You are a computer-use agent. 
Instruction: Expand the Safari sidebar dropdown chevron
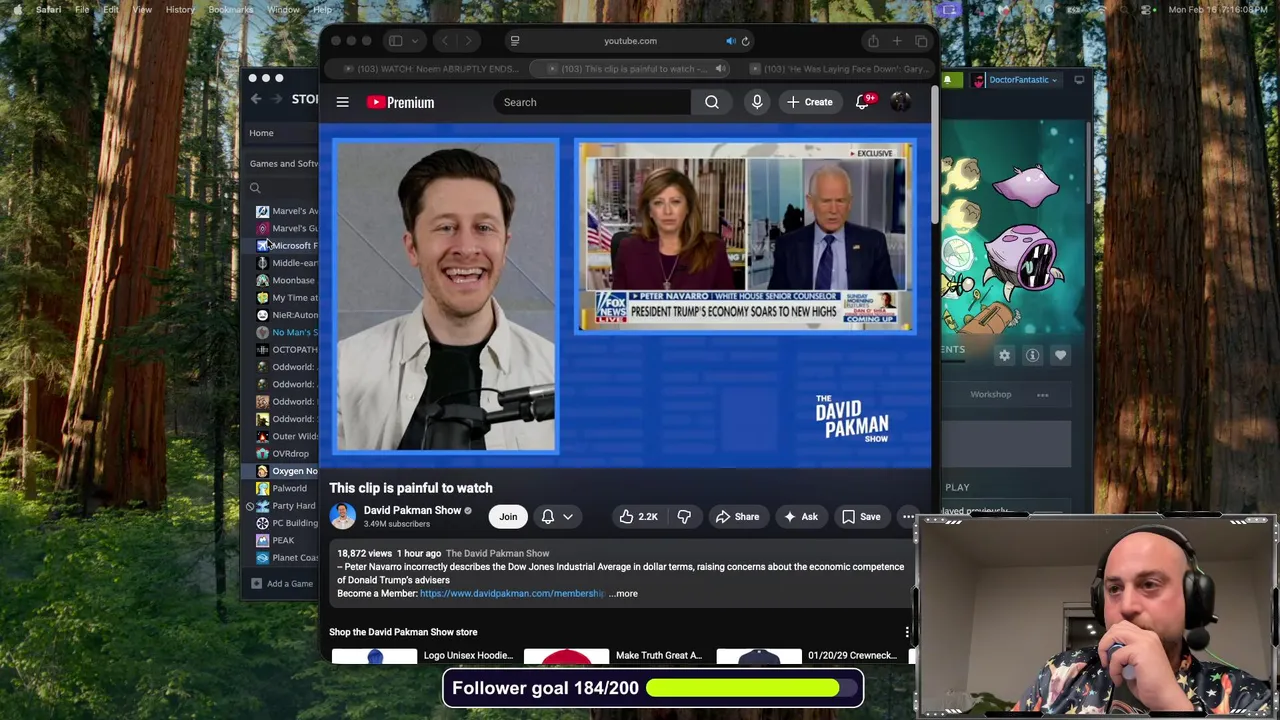pos(414,41)
